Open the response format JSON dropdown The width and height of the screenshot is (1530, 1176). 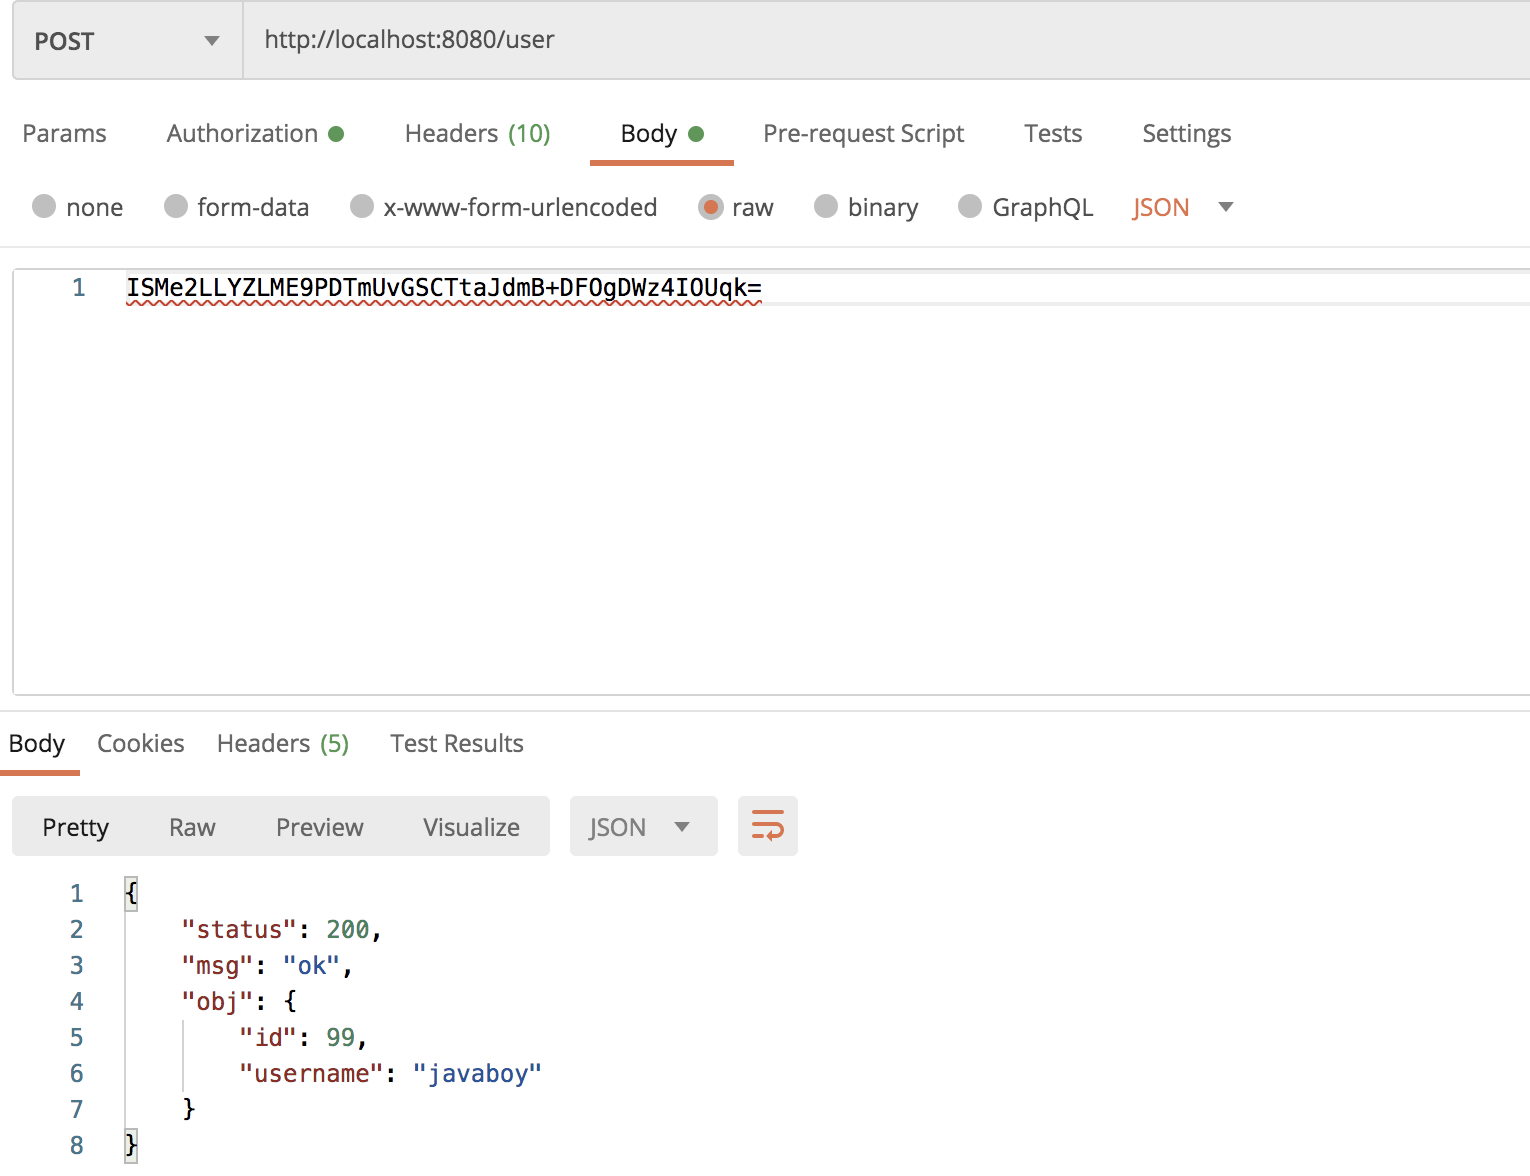(642, 827)
